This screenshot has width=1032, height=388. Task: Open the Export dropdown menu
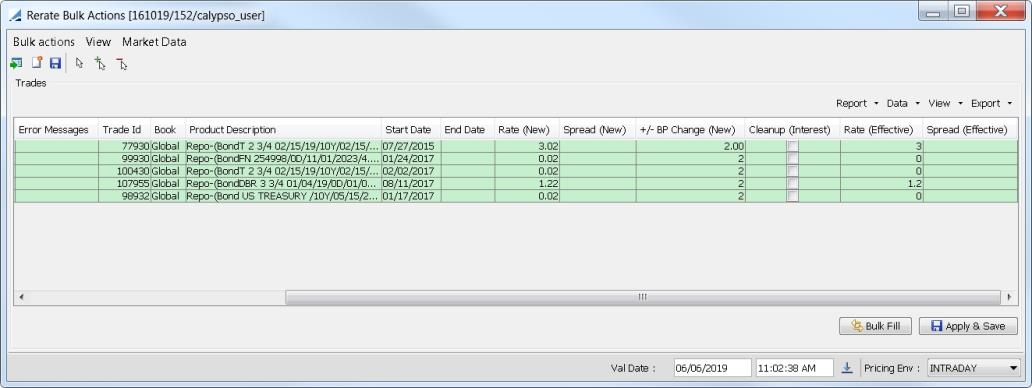991,103
